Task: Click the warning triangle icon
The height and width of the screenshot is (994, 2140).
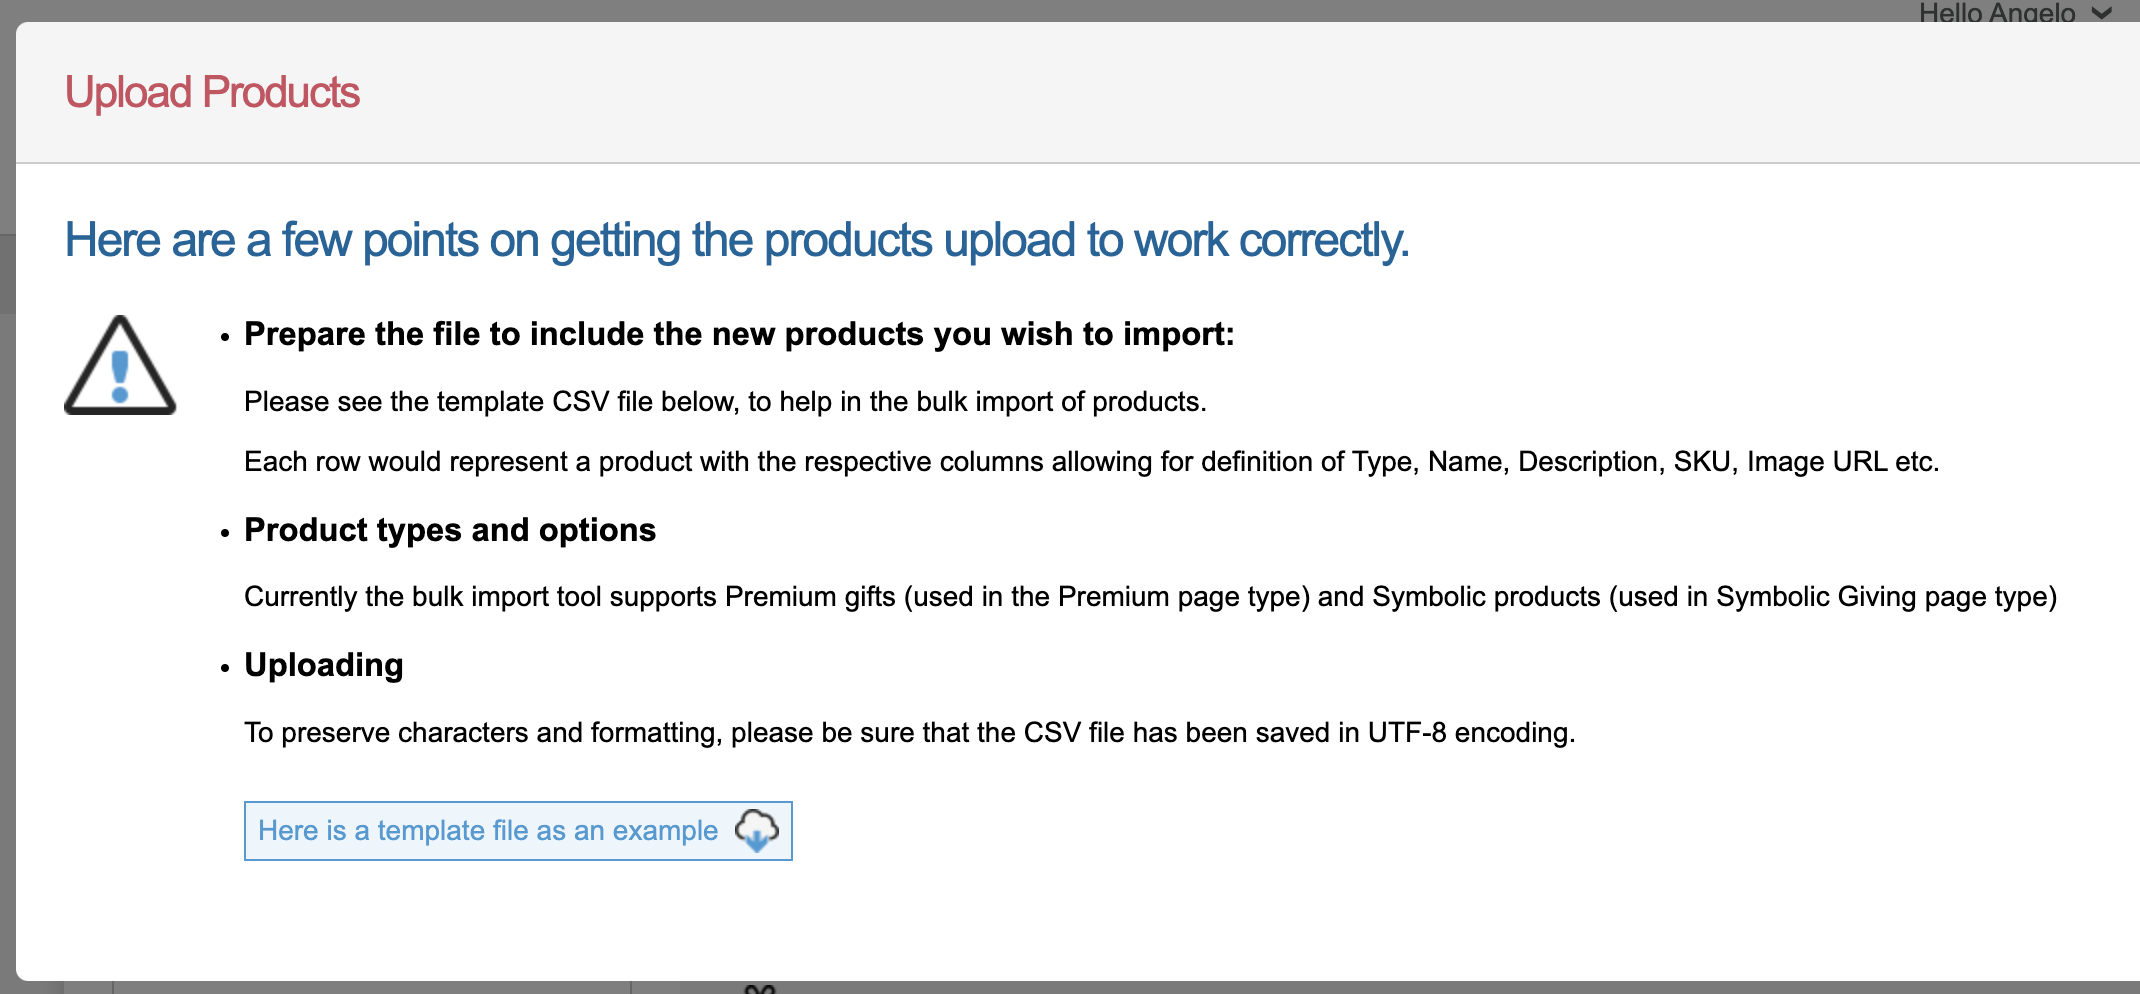Action: (x=120, y=366)
